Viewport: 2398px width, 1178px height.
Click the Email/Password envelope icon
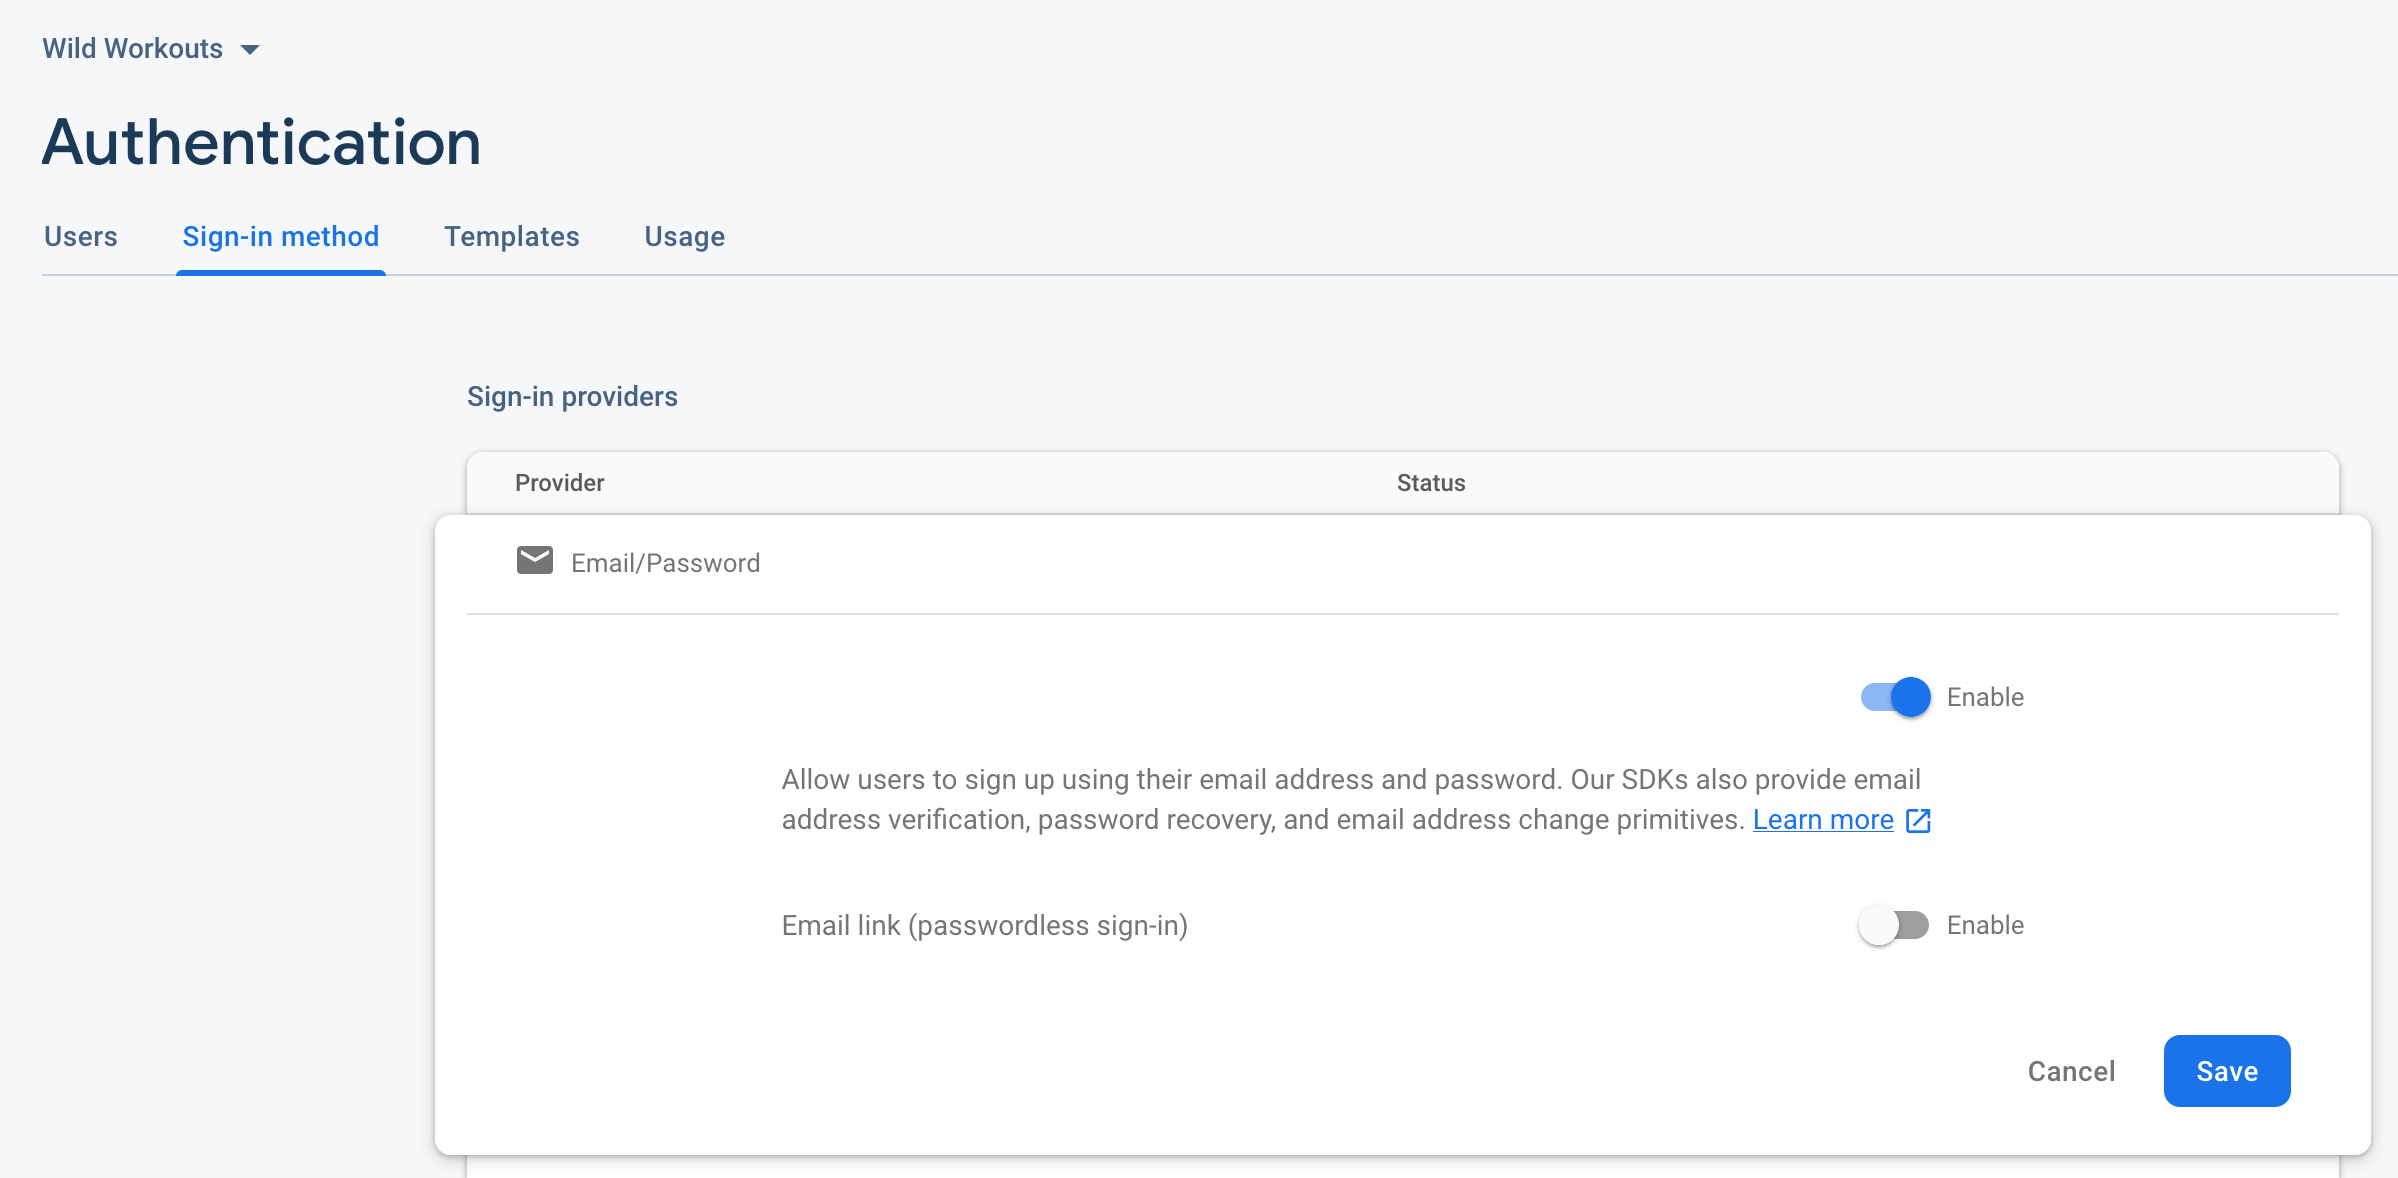pos(534,561)
